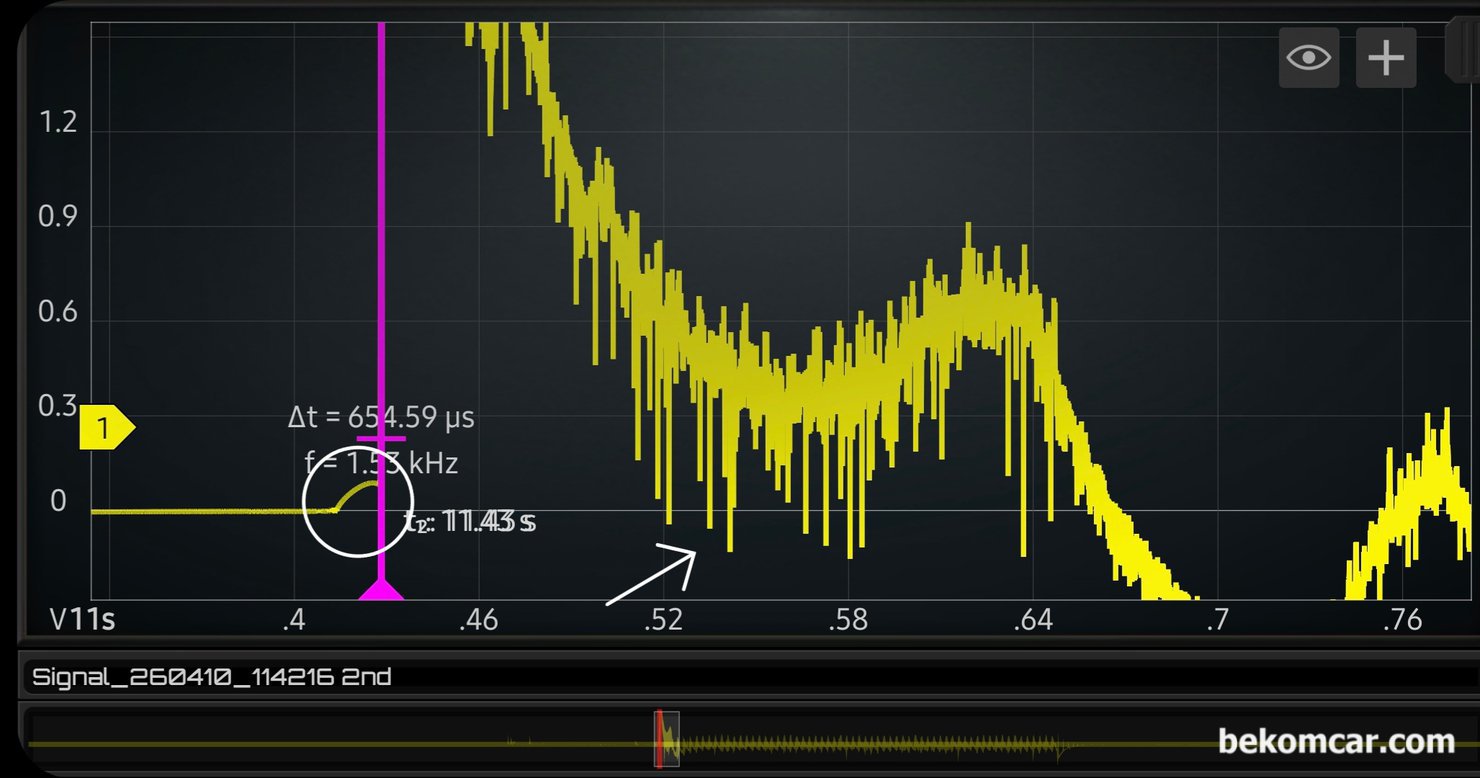Viewport: 1480px width, 778px height.
Task: Click the Signal_260410_114216 2nd name field
Action: tap(212, 677)
